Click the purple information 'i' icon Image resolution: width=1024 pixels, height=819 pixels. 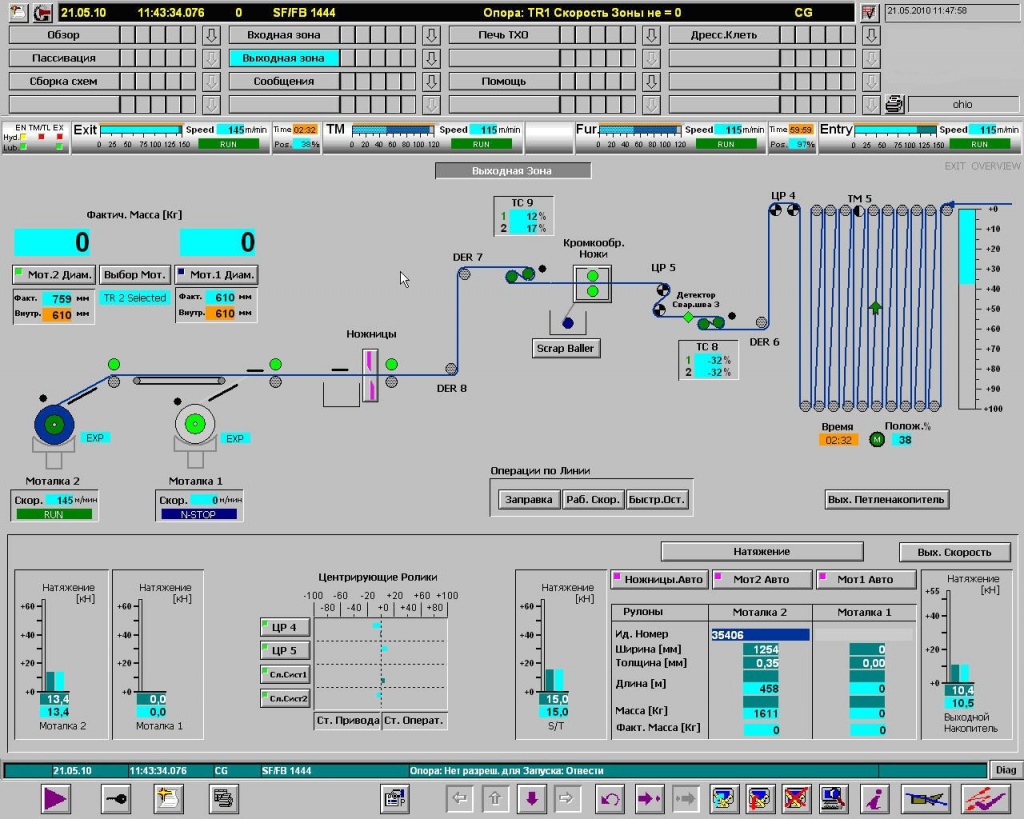(x=876, y=798)
